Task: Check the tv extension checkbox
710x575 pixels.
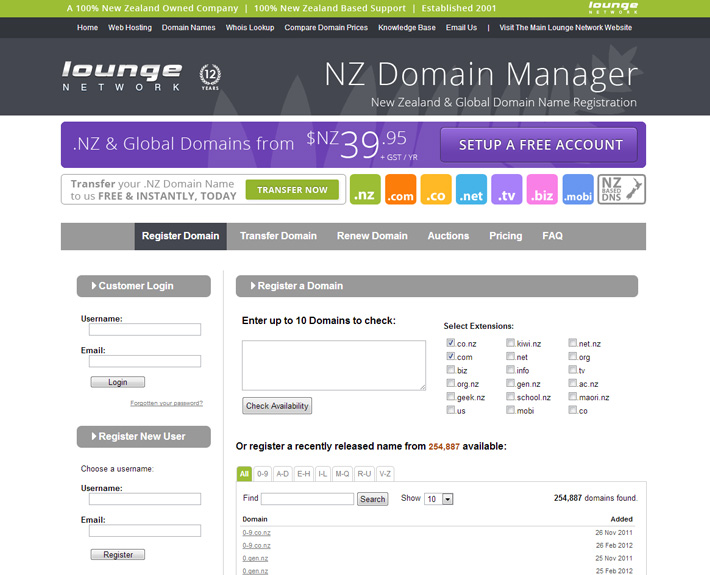Action: point(573,369)
